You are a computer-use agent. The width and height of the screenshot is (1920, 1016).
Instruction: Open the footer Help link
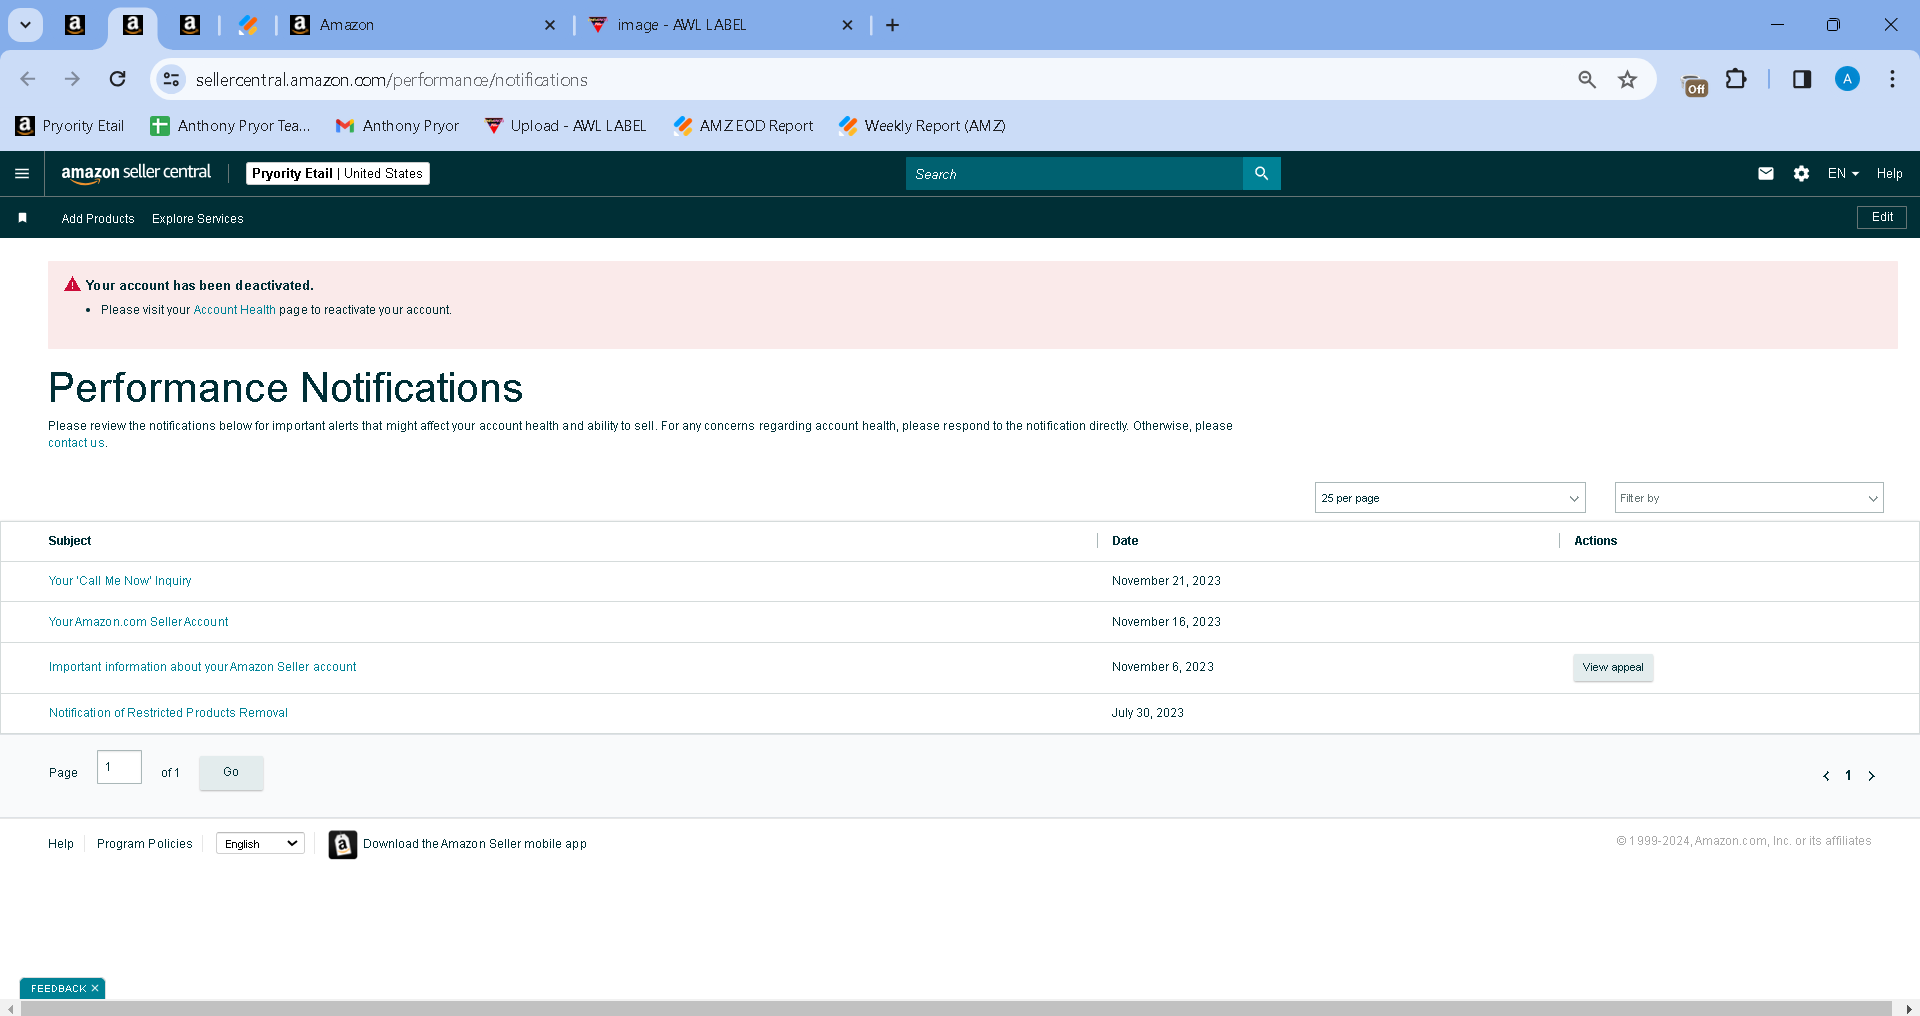(x=61, y=844)
